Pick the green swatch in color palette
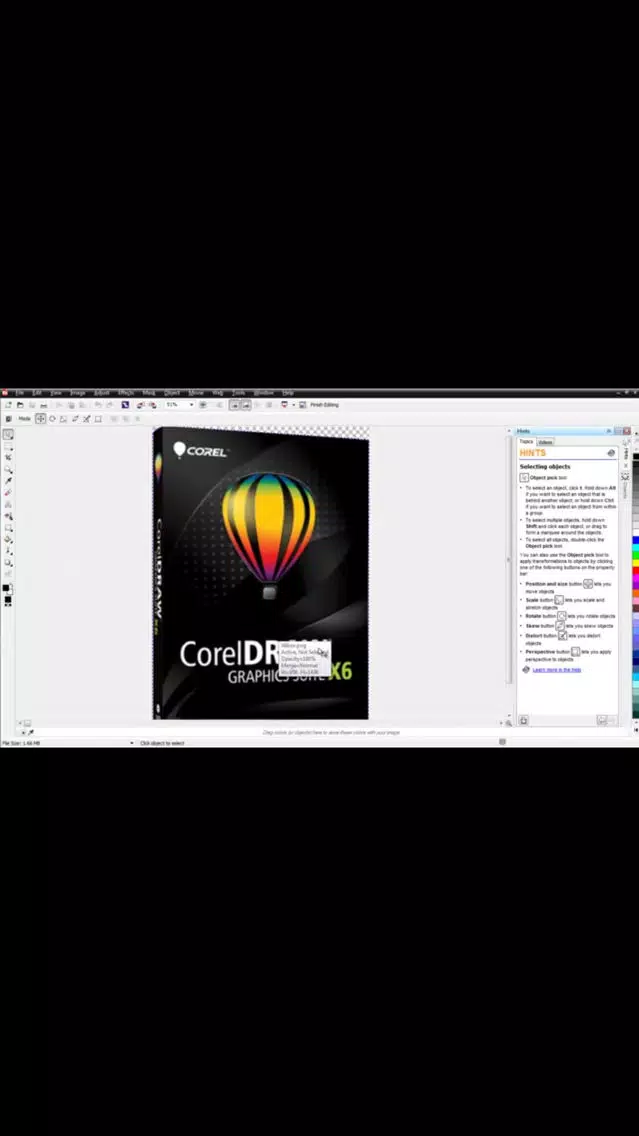The height and width of the screenshot is (1136, 639). click(635, 555)
